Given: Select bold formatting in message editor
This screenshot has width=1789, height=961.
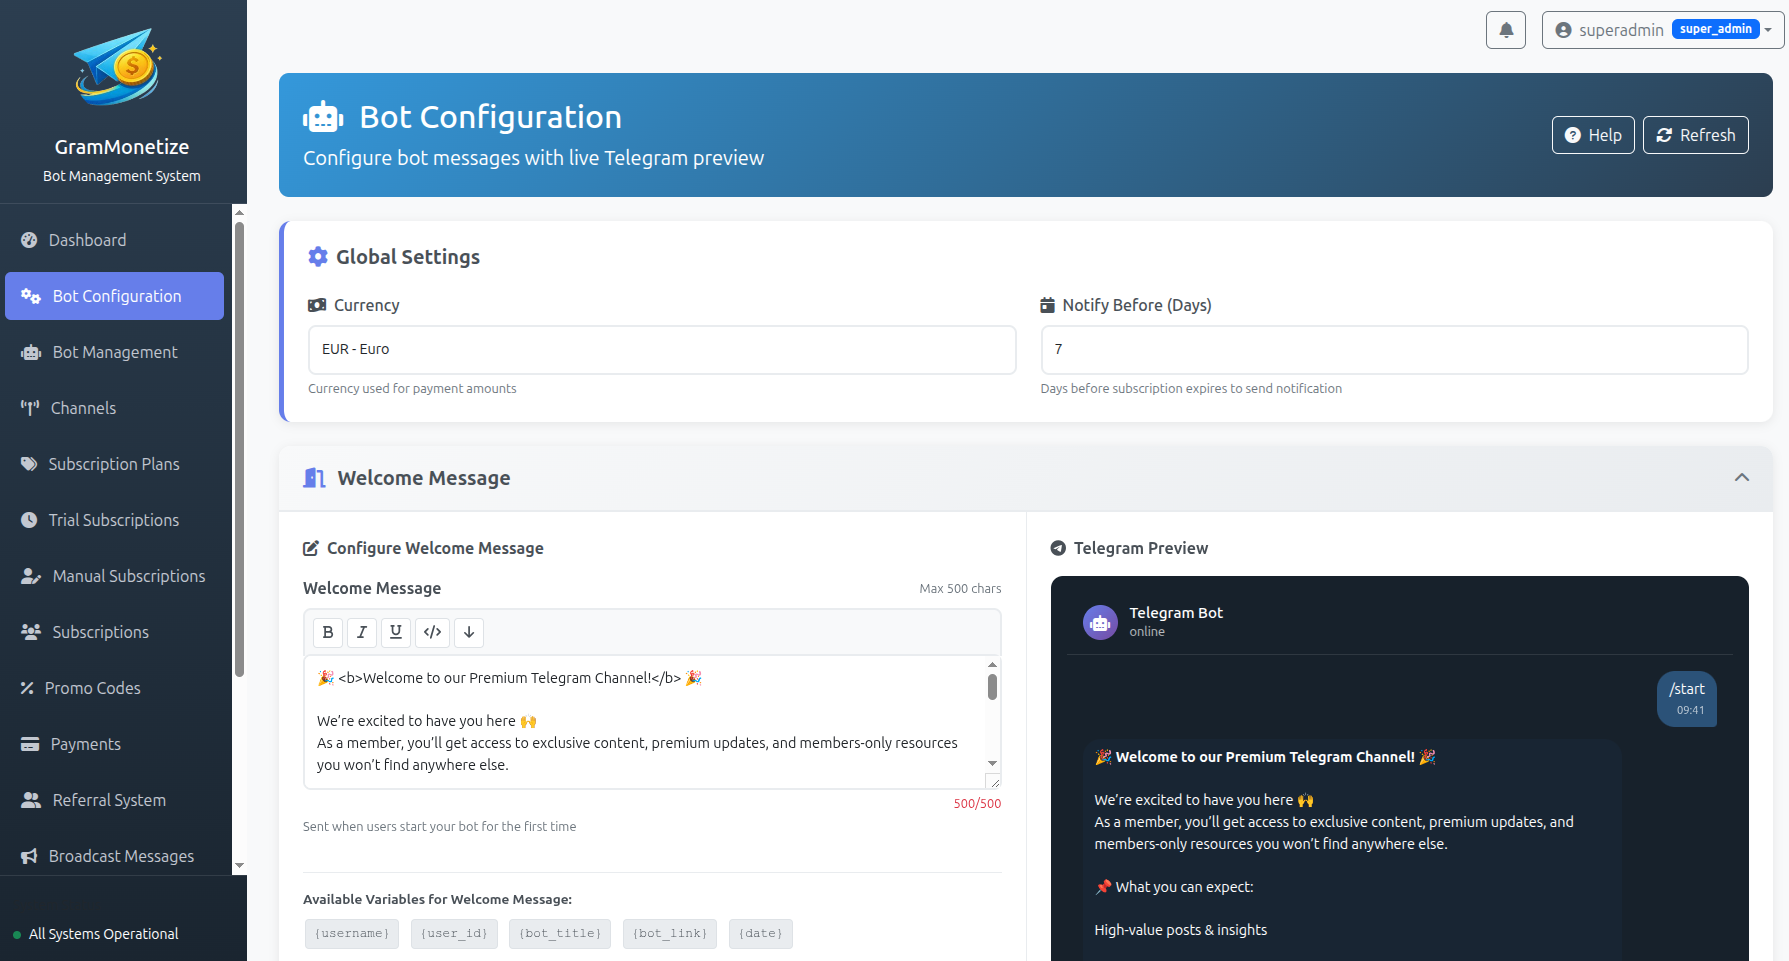Looking at the screenshot, I should point(327,632).
